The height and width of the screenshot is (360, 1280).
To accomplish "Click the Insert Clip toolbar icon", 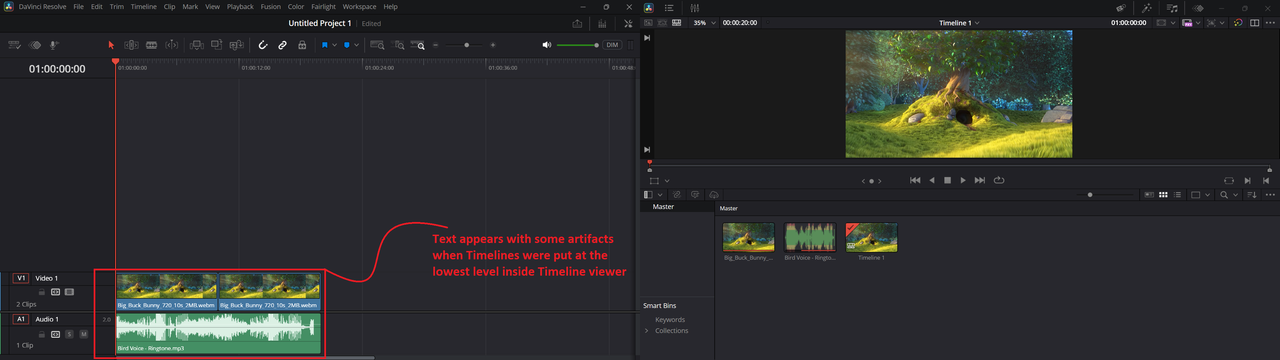I will click(196, 45).
